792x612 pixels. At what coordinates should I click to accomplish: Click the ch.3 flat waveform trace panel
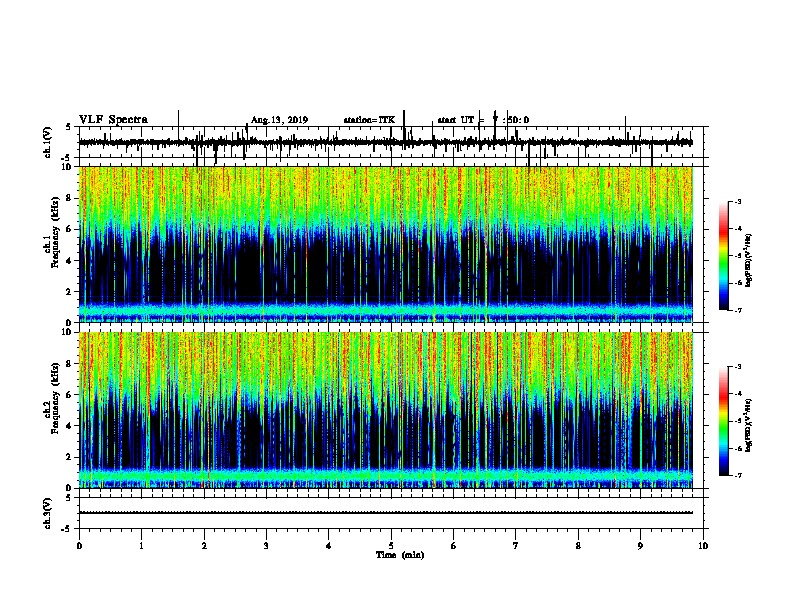(x=390, y=513)
